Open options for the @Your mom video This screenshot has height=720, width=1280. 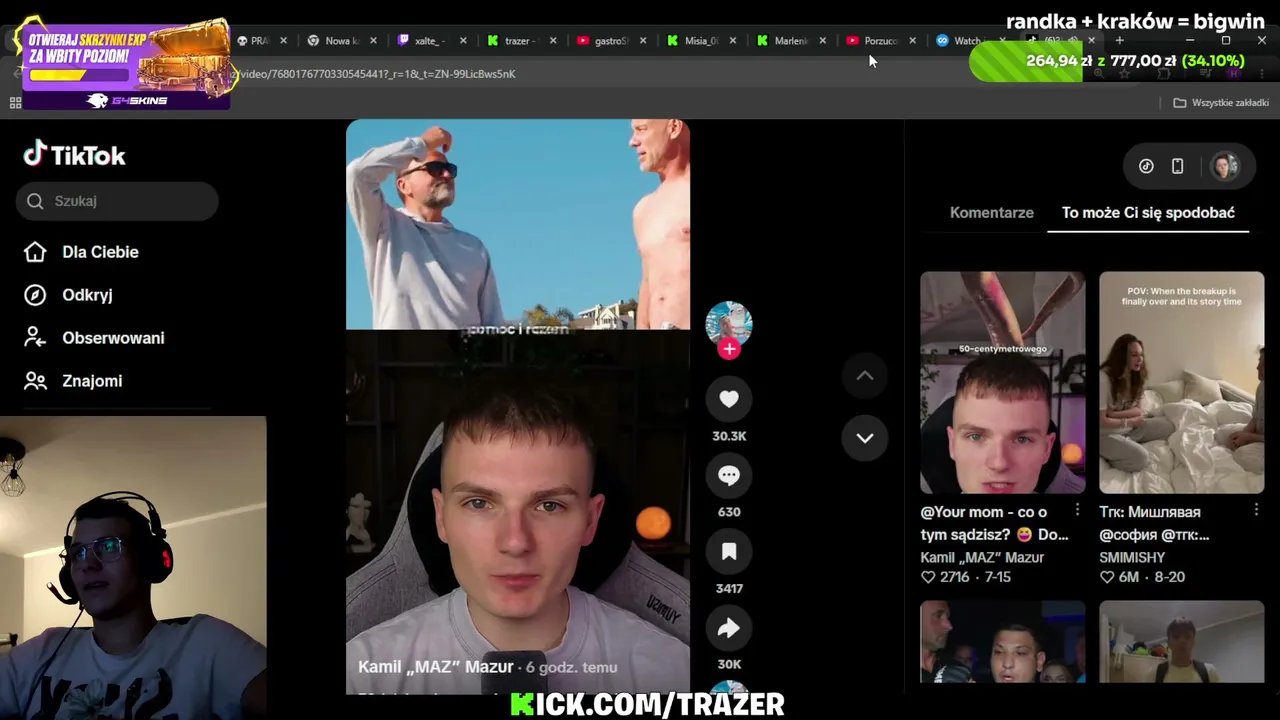(x=1077, y=510)
